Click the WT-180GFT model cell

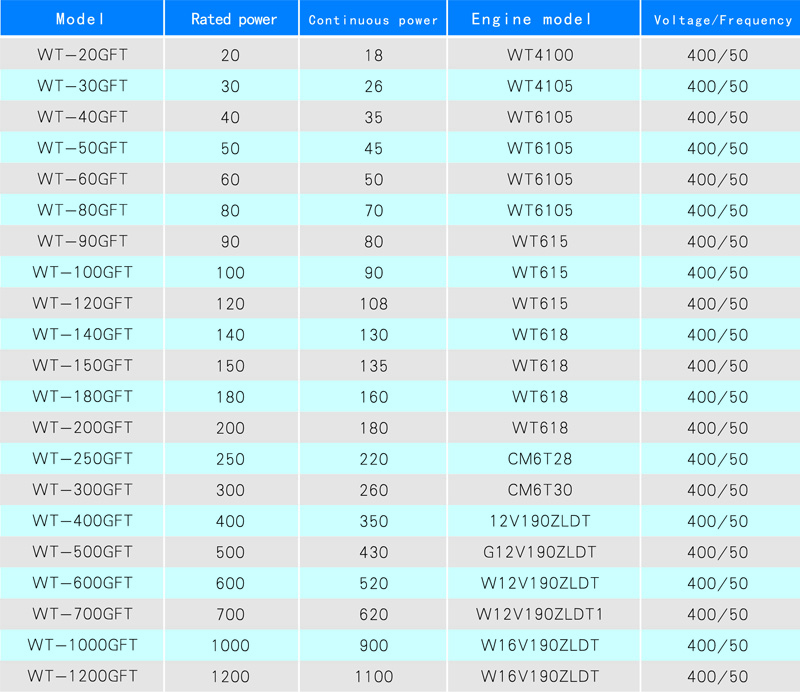(82, 397)
